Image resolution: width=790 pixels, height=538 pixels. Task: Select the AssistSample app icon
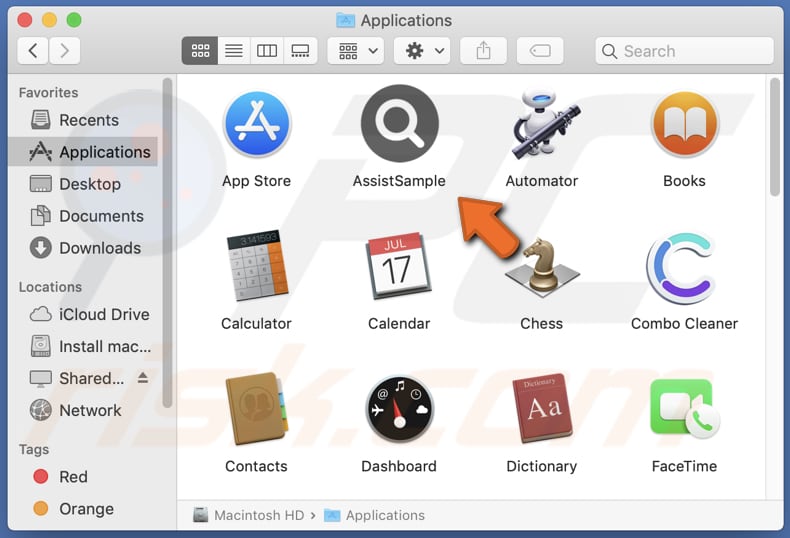coord(400,123)
